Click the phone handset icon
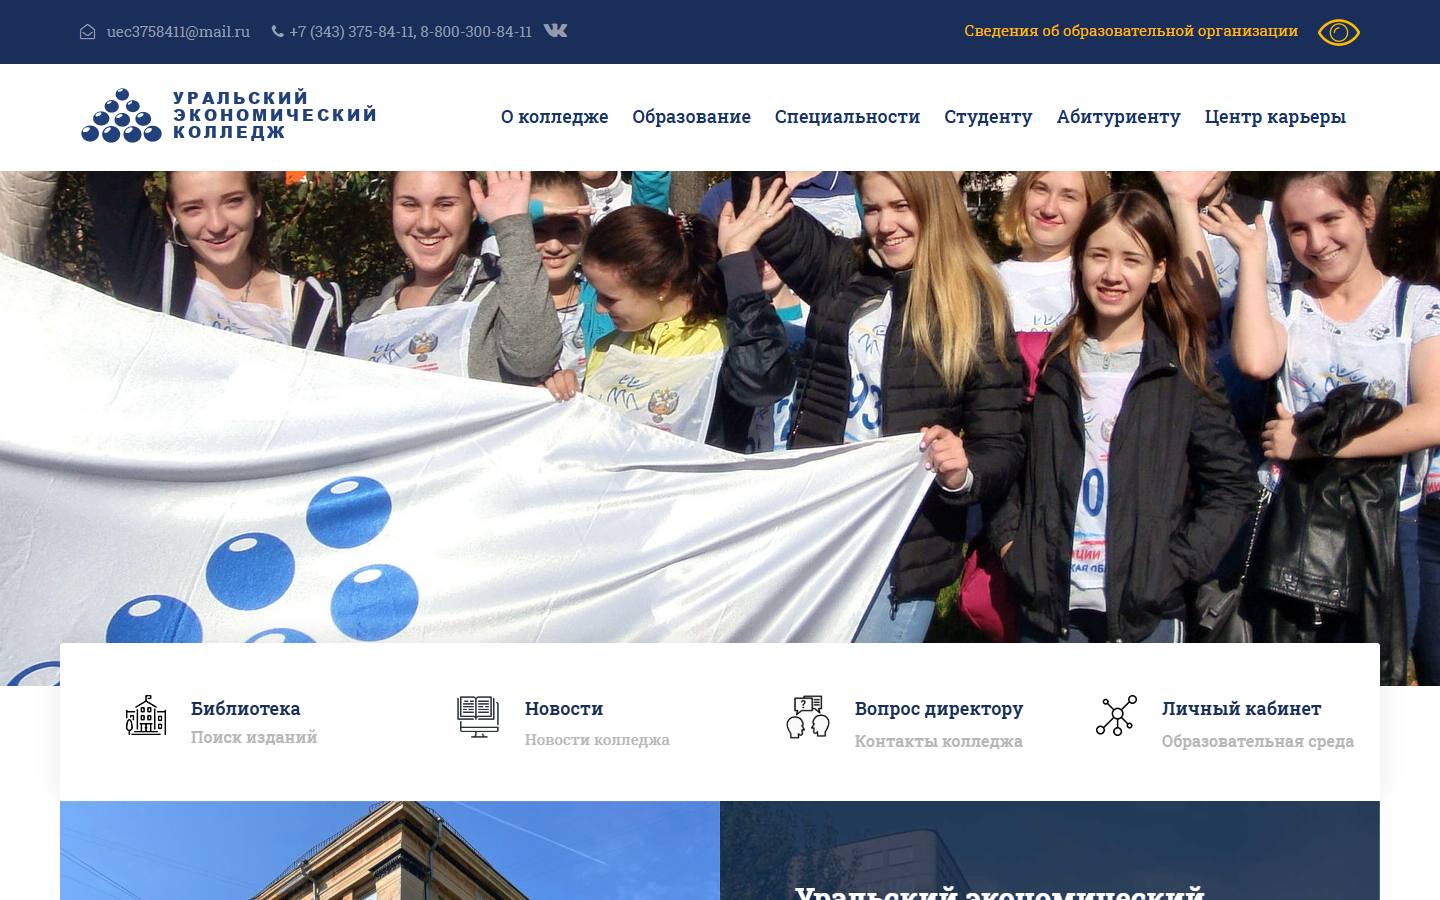1440x900 pixels. (277, 32)
